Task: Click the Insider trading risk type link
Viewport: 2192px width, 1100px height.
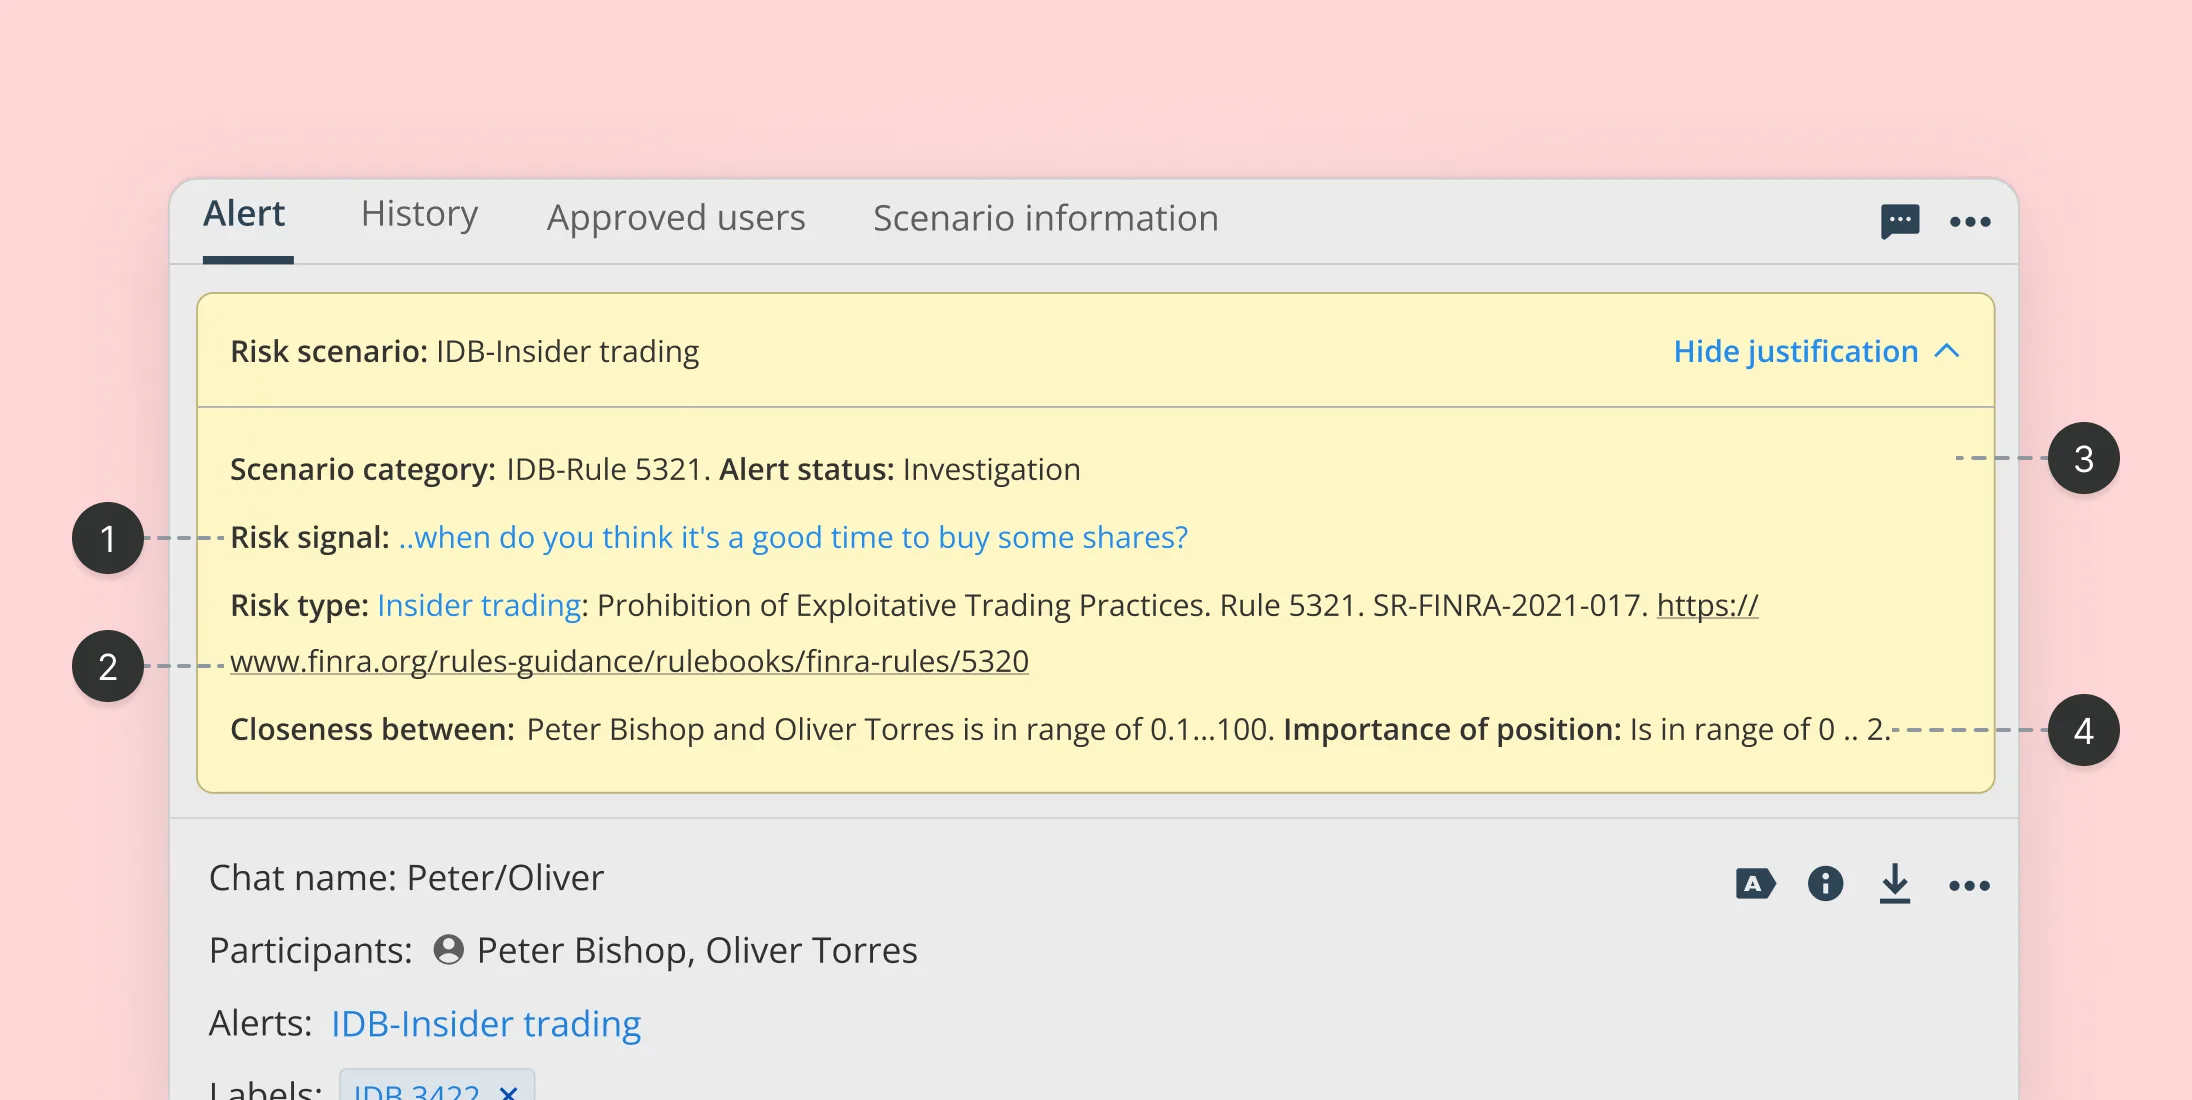Action: (x=479, y=605)
